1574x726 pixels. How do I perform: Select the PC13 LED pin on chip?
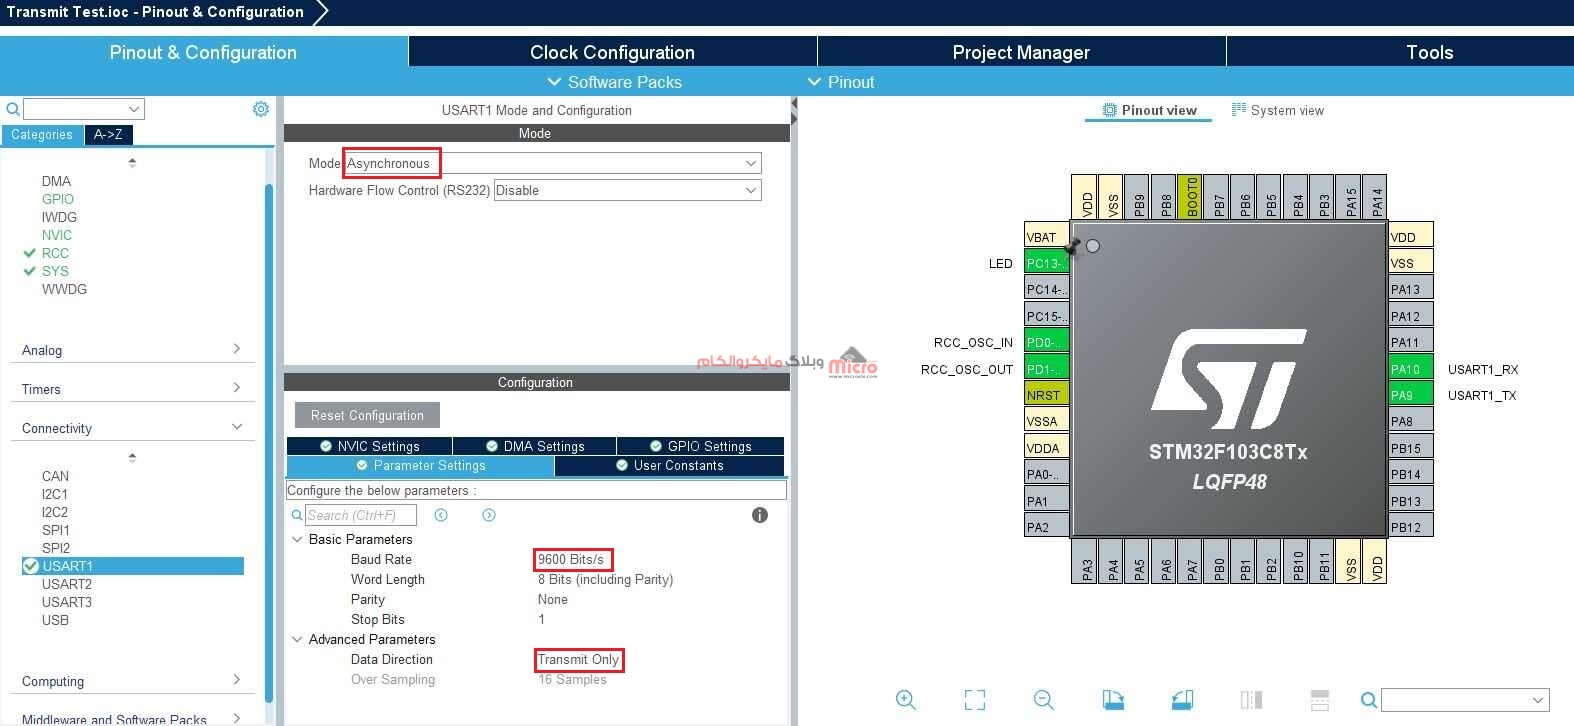(1046, 263)
